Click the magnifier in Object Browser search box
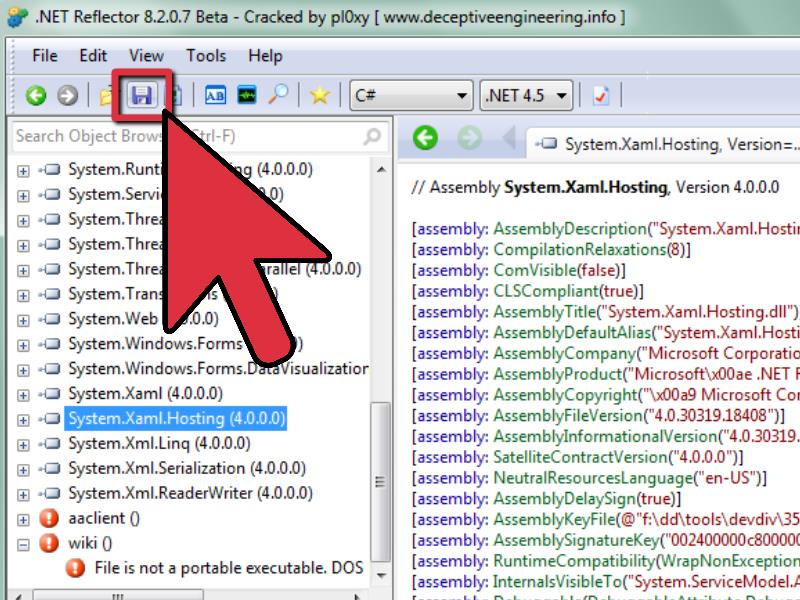This screenshot has width=800, height=600. [372, 136]
